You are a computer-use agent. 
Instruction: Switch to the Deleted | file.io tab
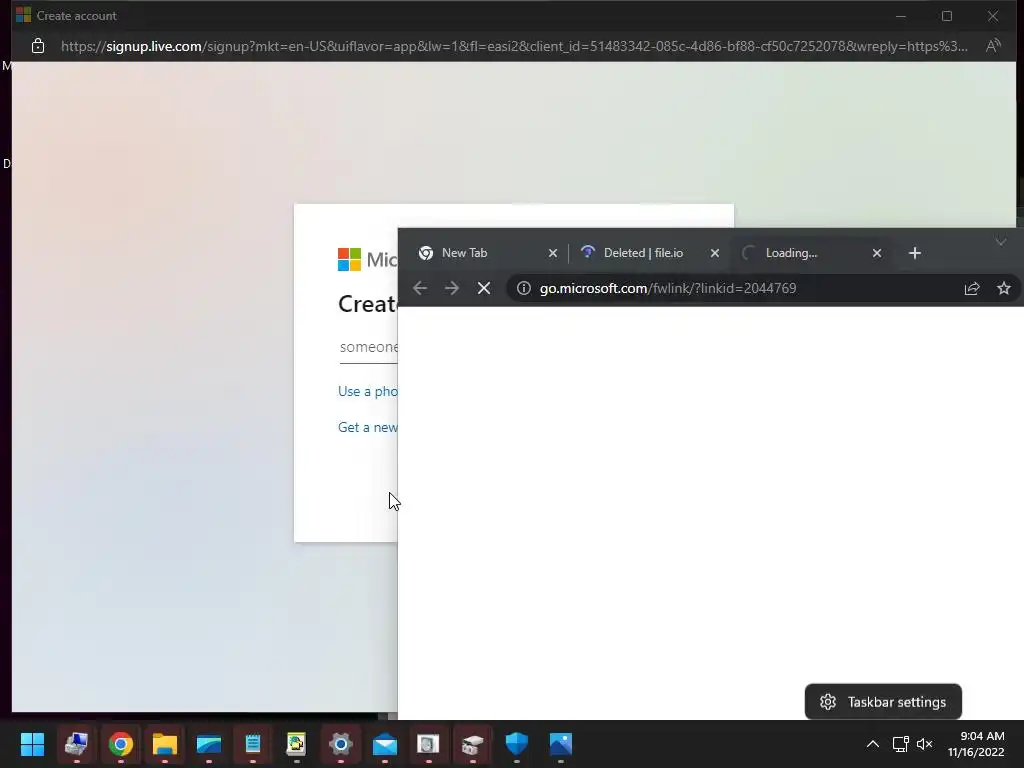coord(643,253)
